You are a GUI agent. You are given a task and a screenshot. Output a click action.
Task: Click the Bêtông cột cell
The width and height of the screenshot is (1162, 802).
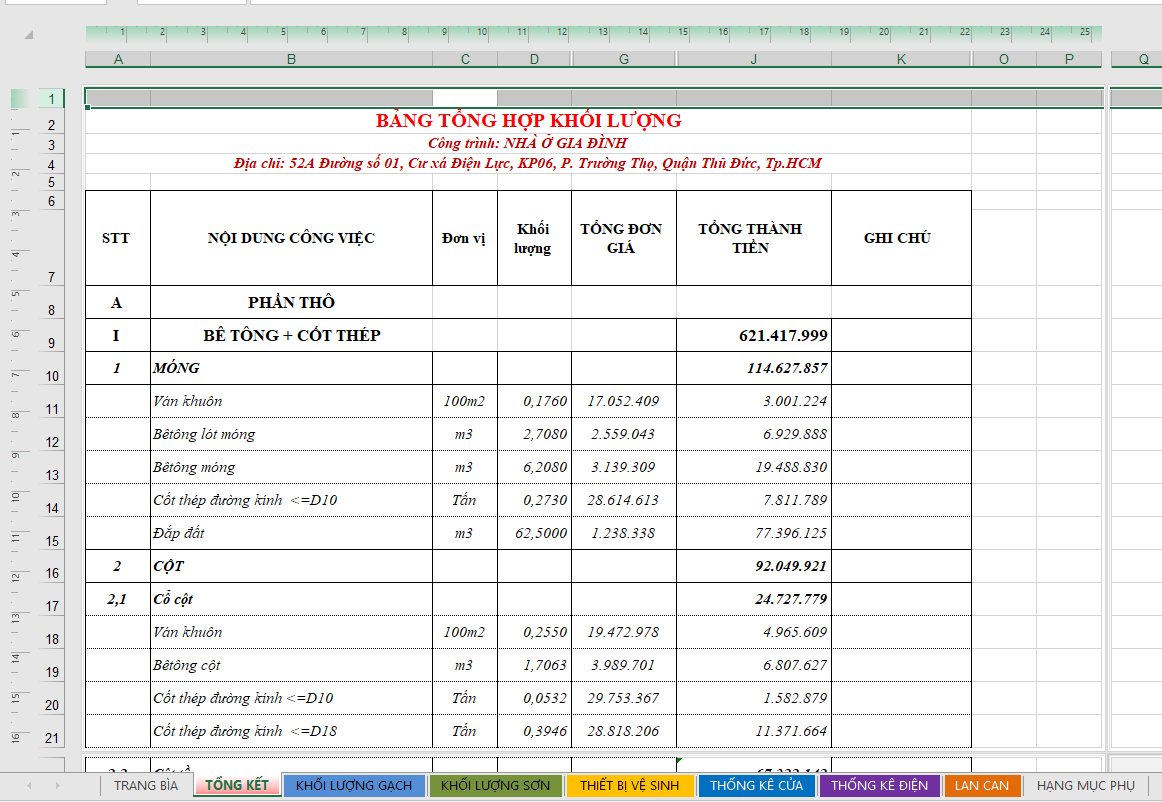point(291,665)
